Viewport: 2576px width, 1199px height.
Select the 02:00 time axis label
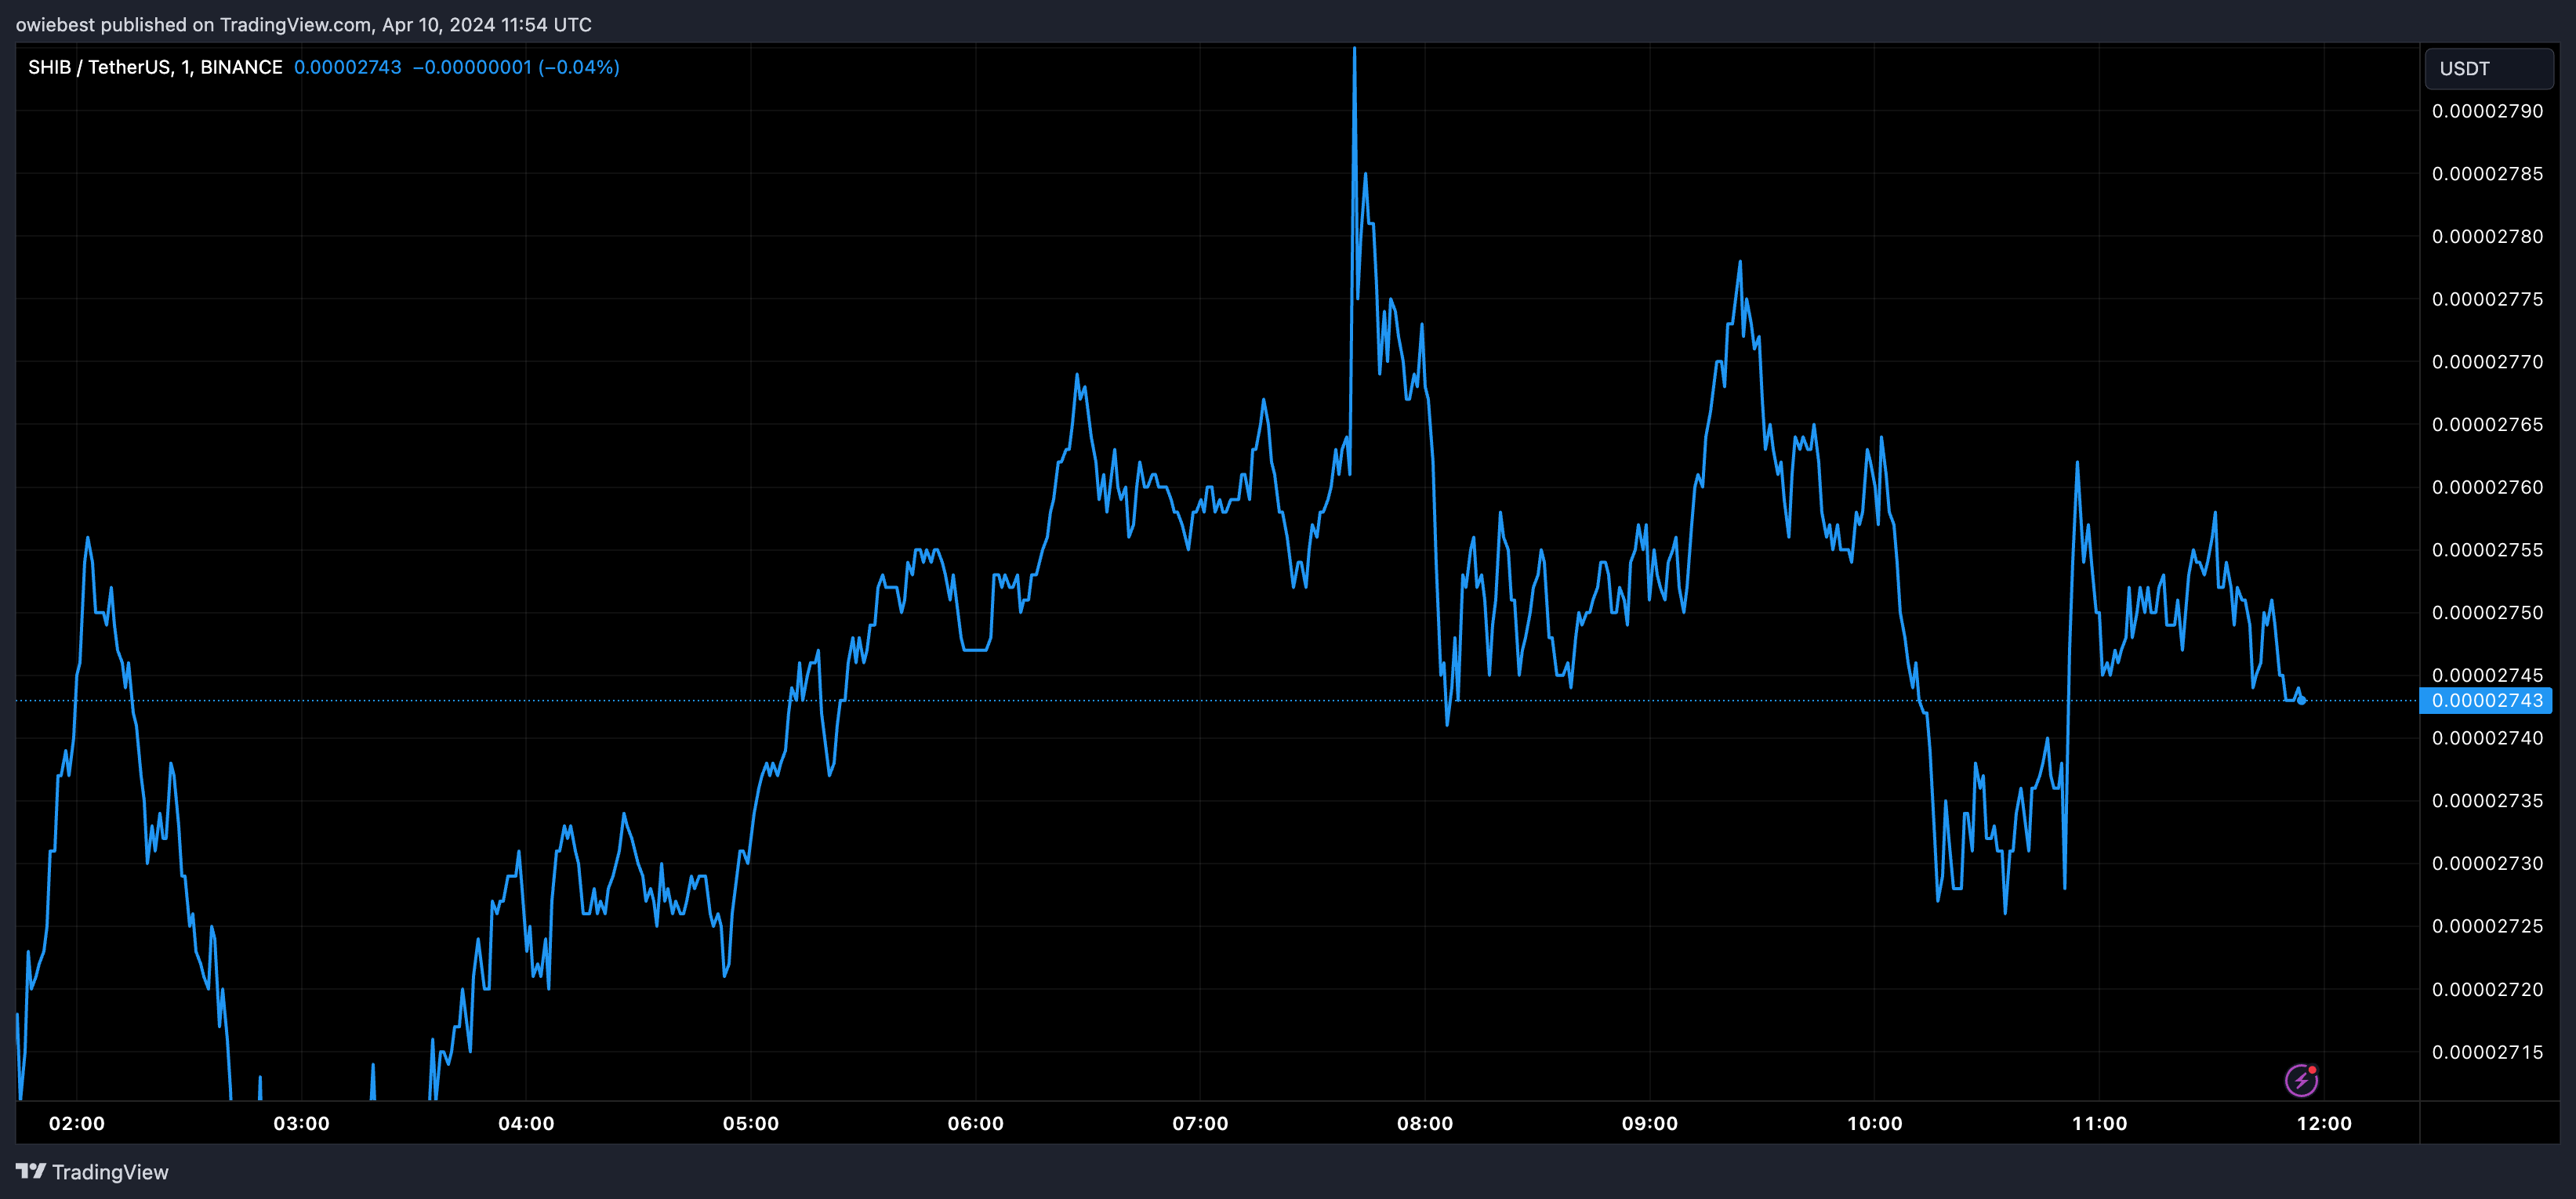point(76,1123)
